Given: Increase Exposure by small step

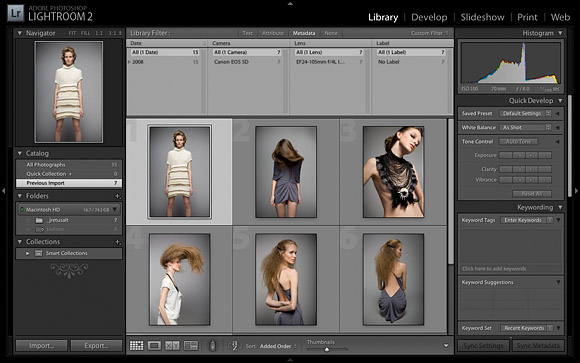Looking at the screenshot, I should coord(532,155).
